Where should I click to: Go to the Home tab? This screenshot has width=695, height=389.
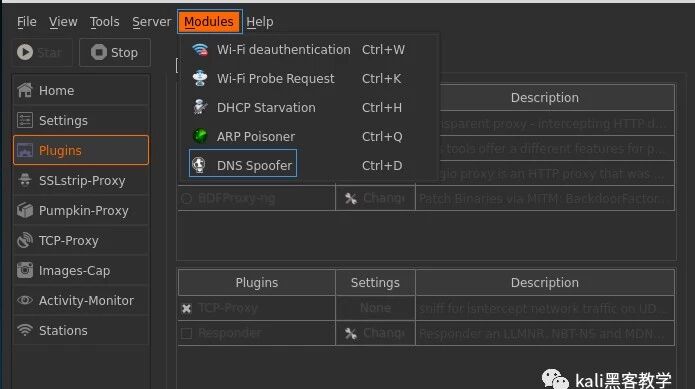[x=81, y=90]
